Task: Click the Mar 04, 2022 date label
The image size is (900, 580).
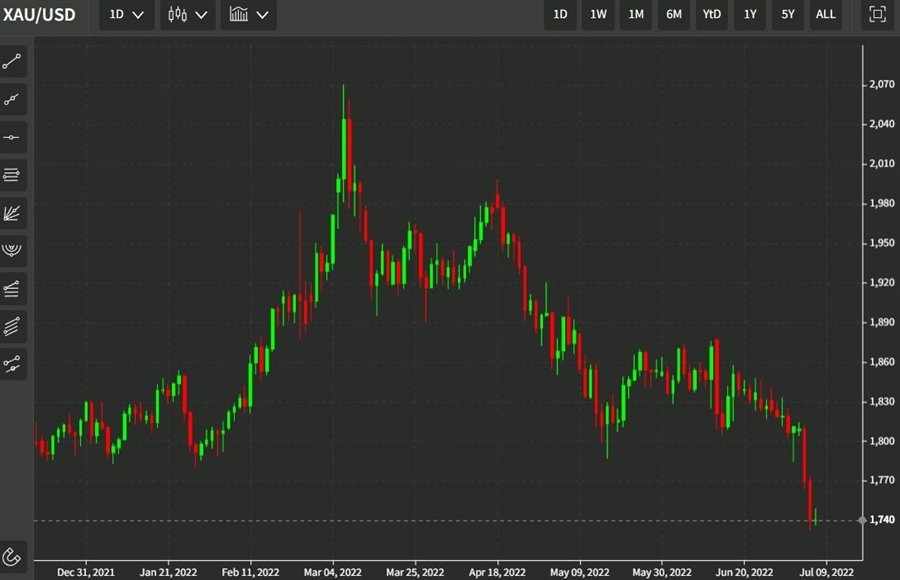Action: pyautogui.click(x=332, y=572)
